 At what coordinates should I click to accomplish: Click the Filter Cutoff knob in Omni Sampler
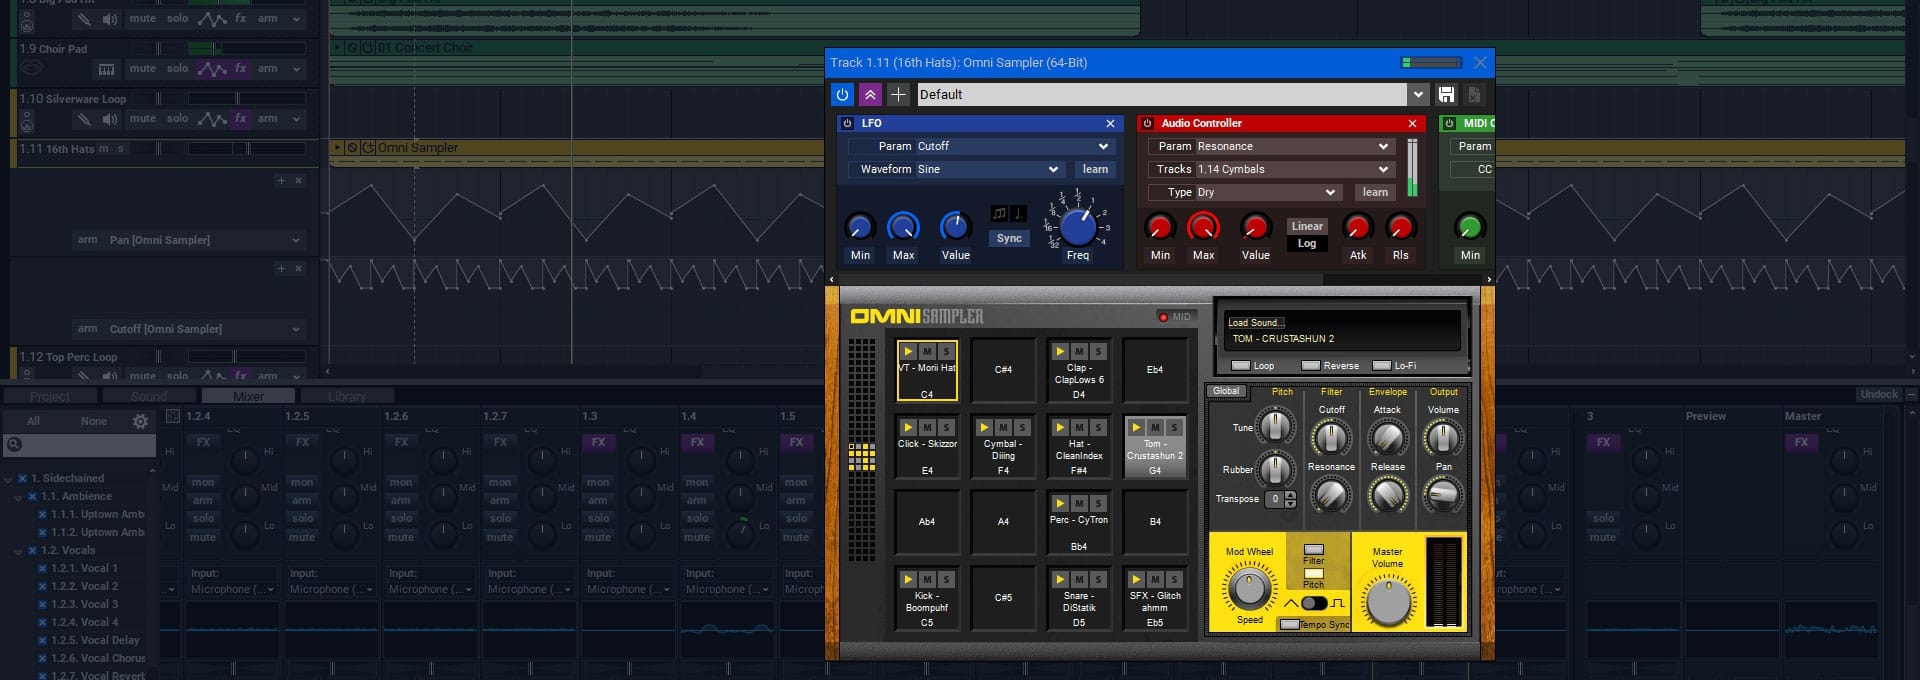click(1331, 437)
